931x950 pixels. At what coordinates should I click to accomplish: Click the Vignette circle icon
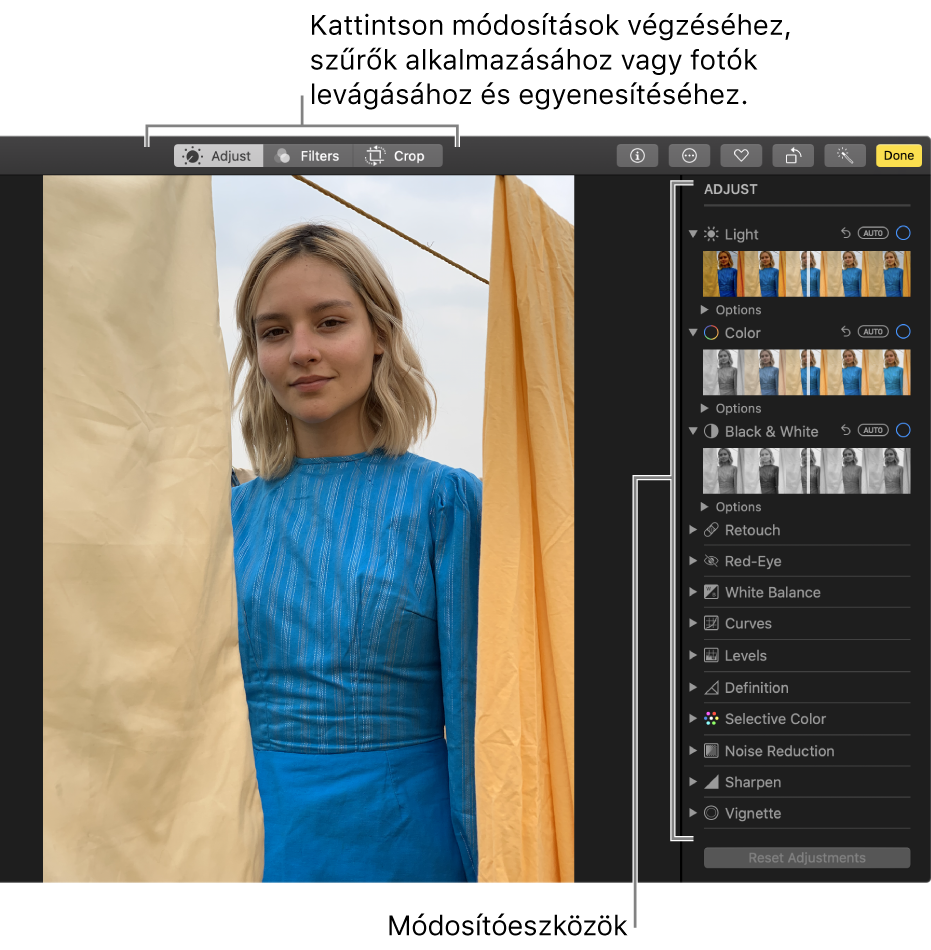point(711,813)
